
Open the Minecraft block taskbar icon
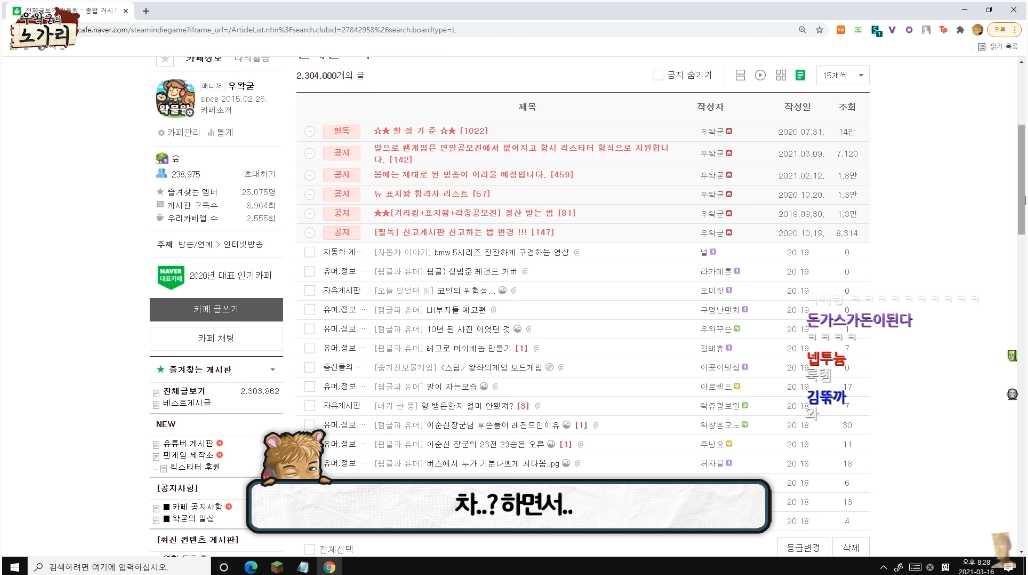coord(277,567)
